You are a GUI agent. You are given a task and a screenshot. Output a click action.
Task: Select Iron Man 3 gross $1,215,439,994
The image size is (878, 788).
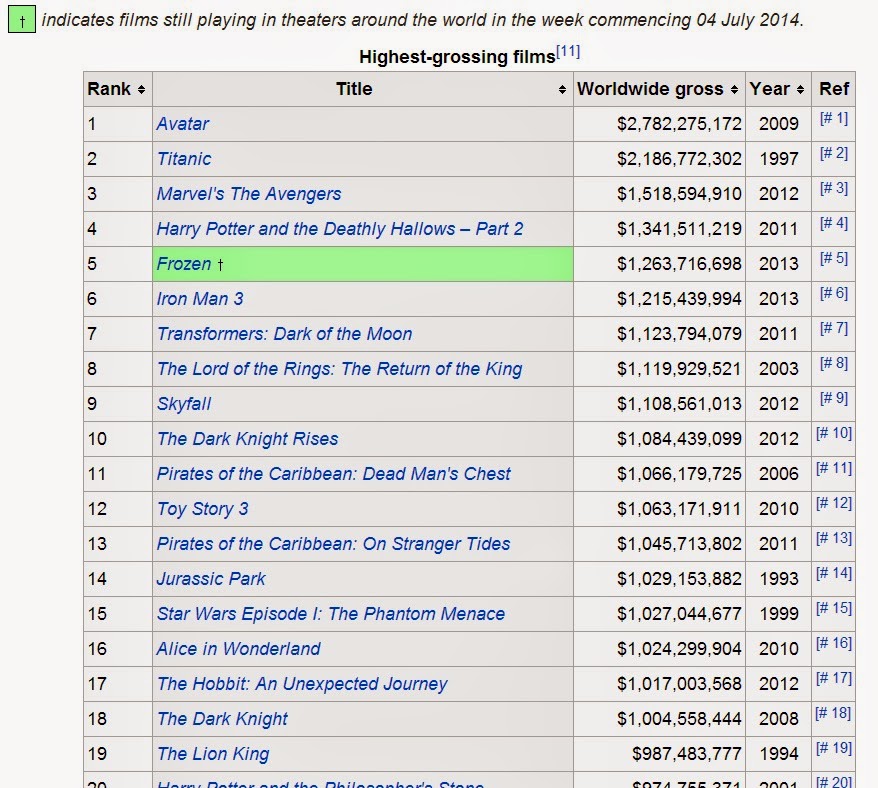[x=679, y=299]
